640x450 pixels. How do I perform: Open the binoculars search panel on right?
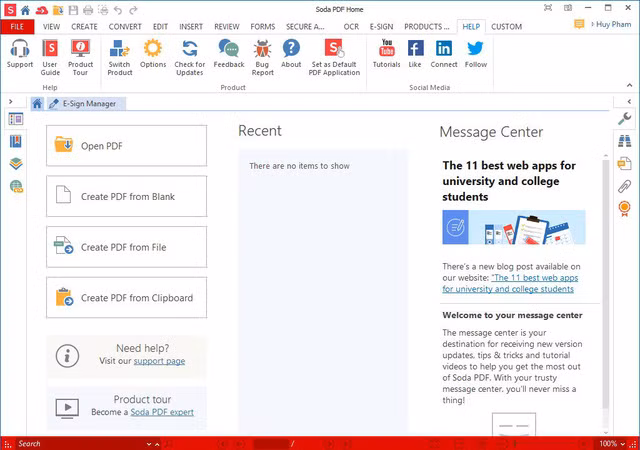click(x=624, y=141)
